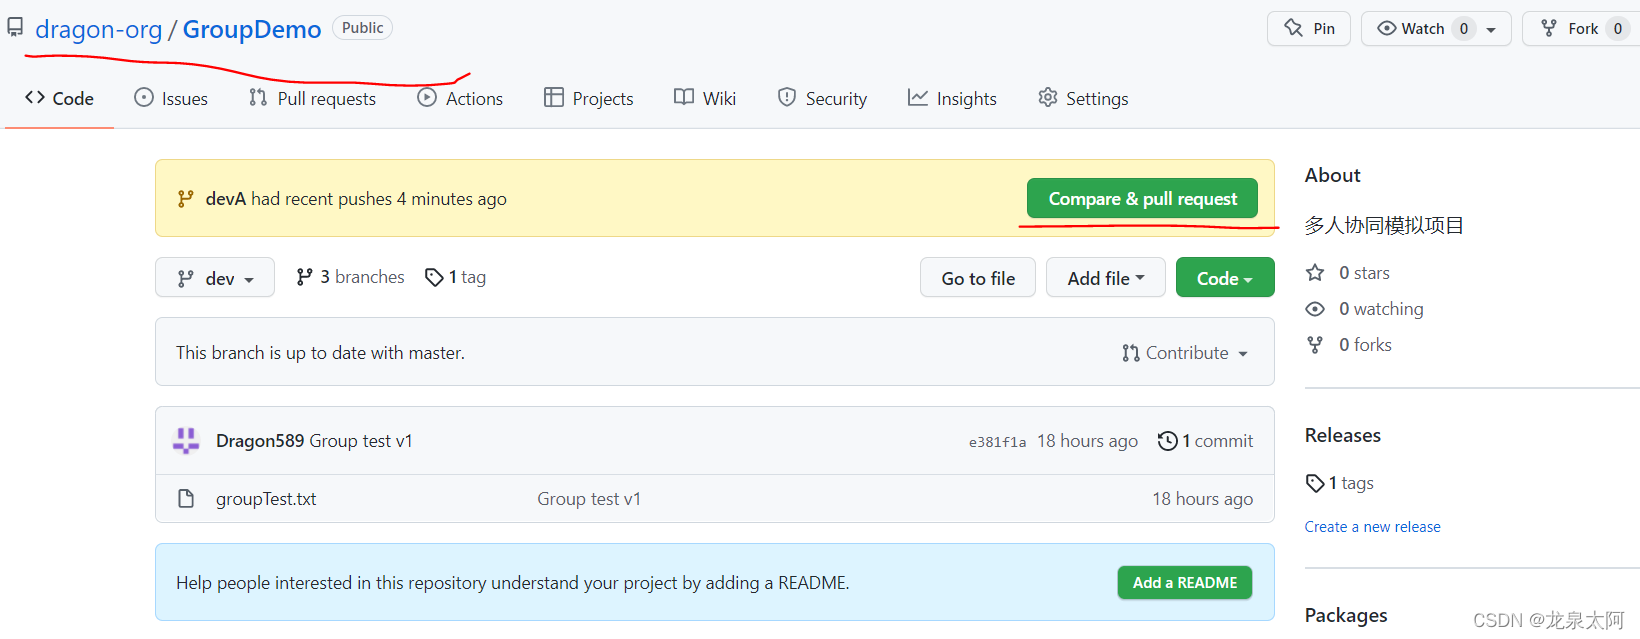
Task: Click Compare & pull request button
Action: tap(1142, 198)
